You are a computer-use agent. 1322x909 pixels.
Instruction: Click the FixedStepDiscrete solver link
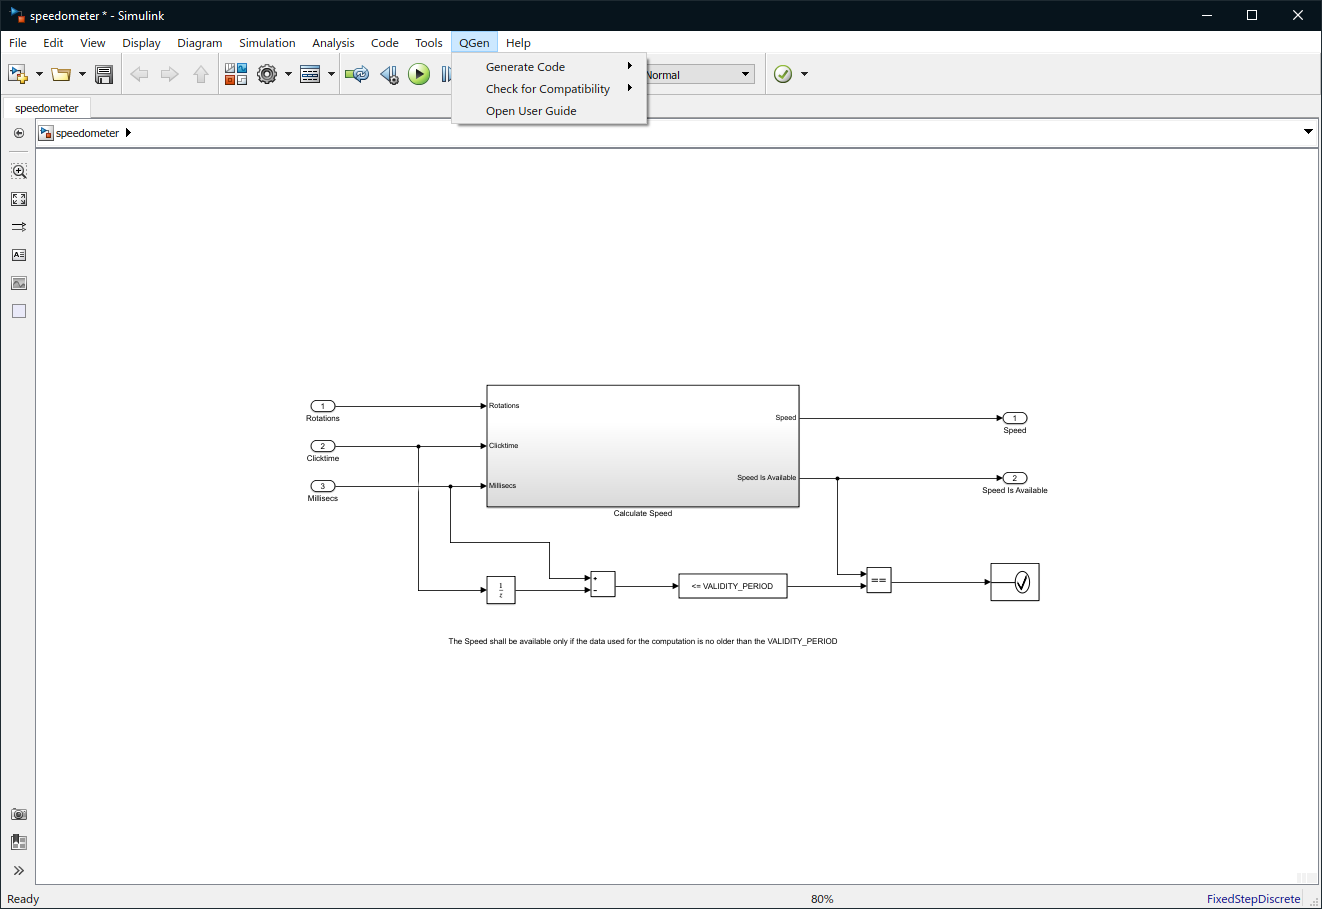(1253, 899)
